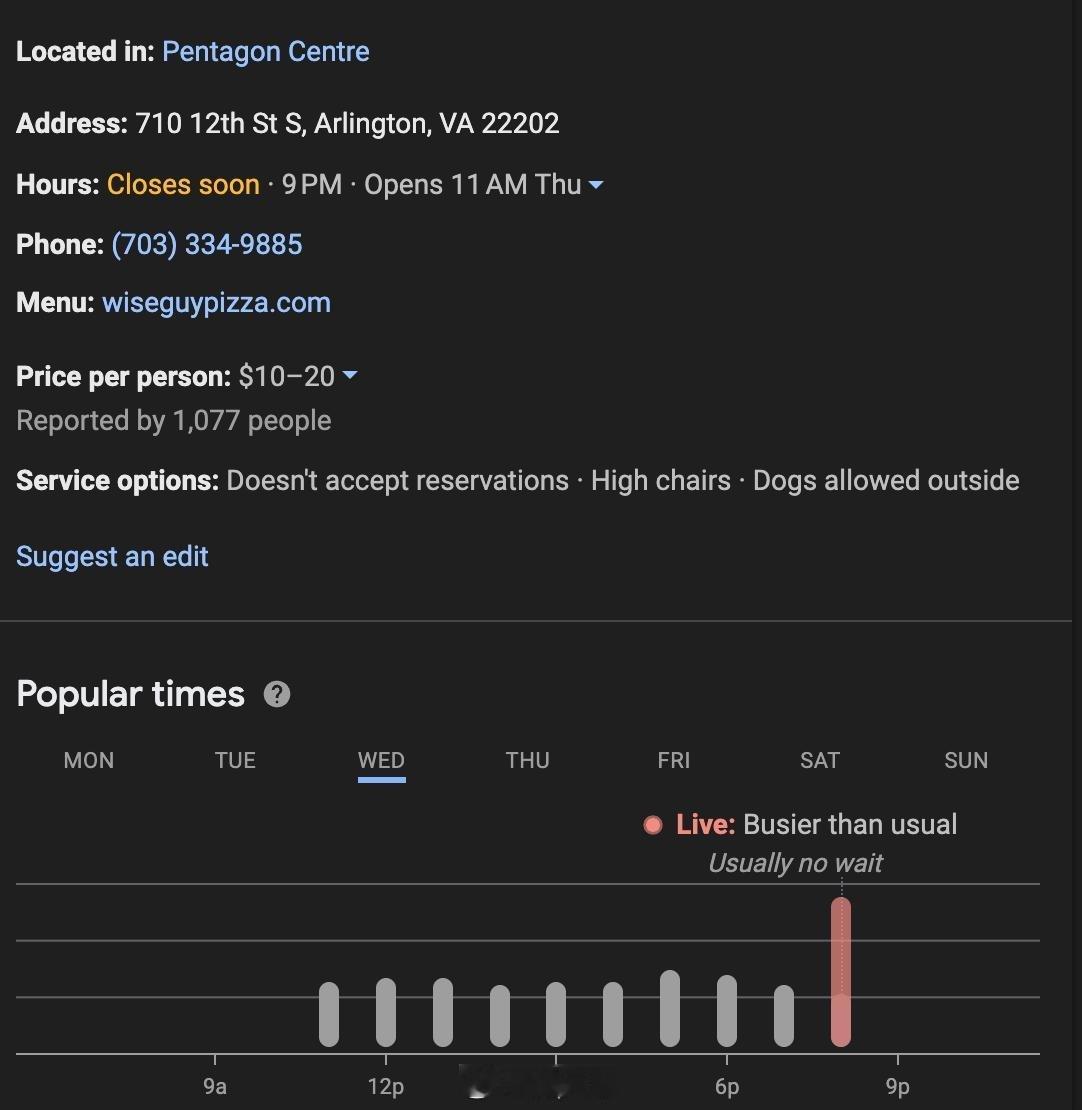Switch to the THU tab
The width and height of the screenshot is (1082, 1110).
[527, 760]
